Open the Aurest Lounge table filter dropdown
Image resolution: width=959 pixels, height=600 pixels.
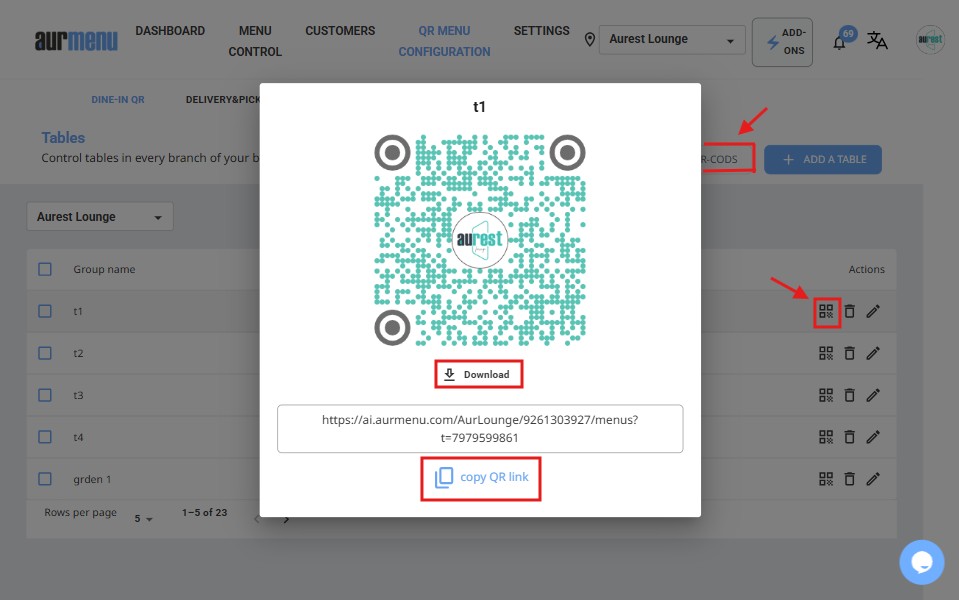99,217
